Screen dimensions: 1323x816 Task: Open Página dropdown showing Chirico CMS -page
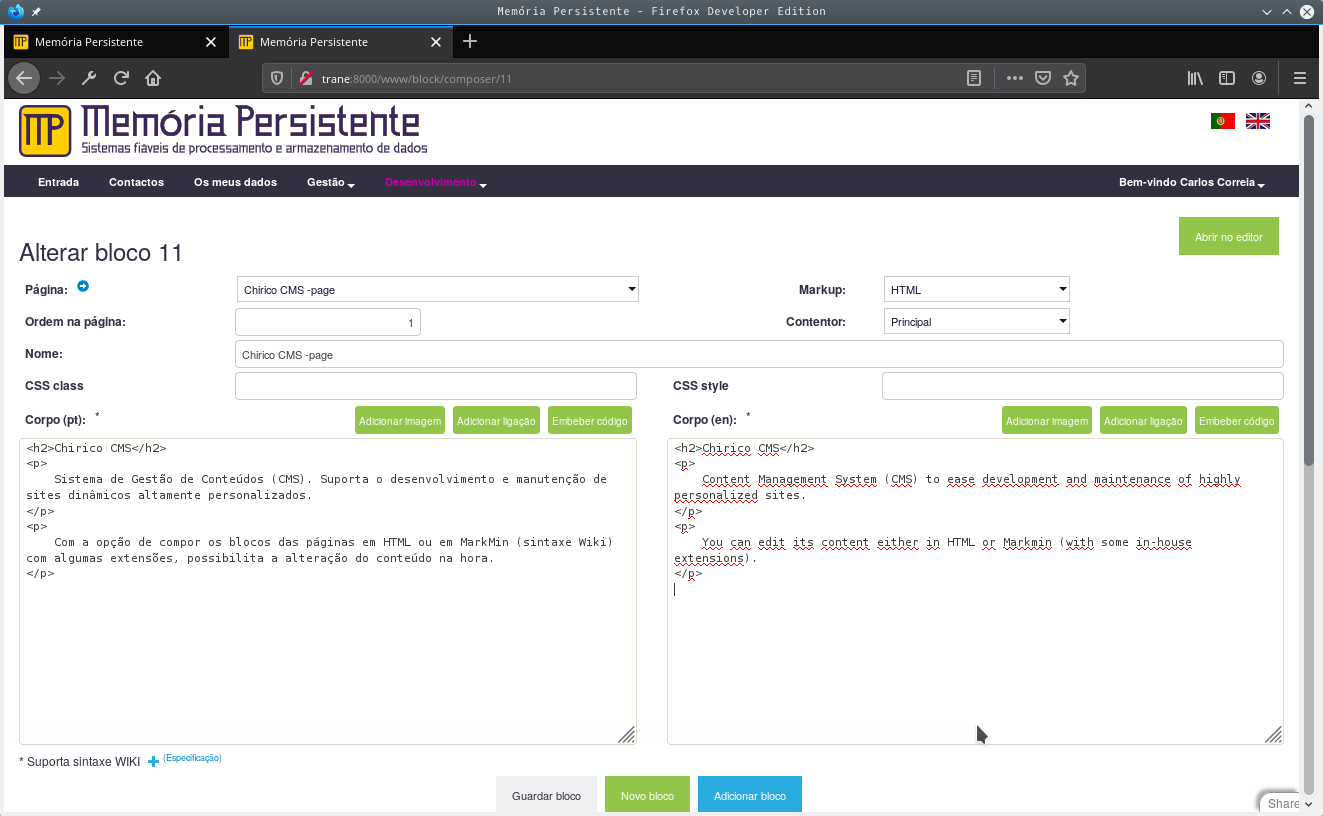pos(438,289)
